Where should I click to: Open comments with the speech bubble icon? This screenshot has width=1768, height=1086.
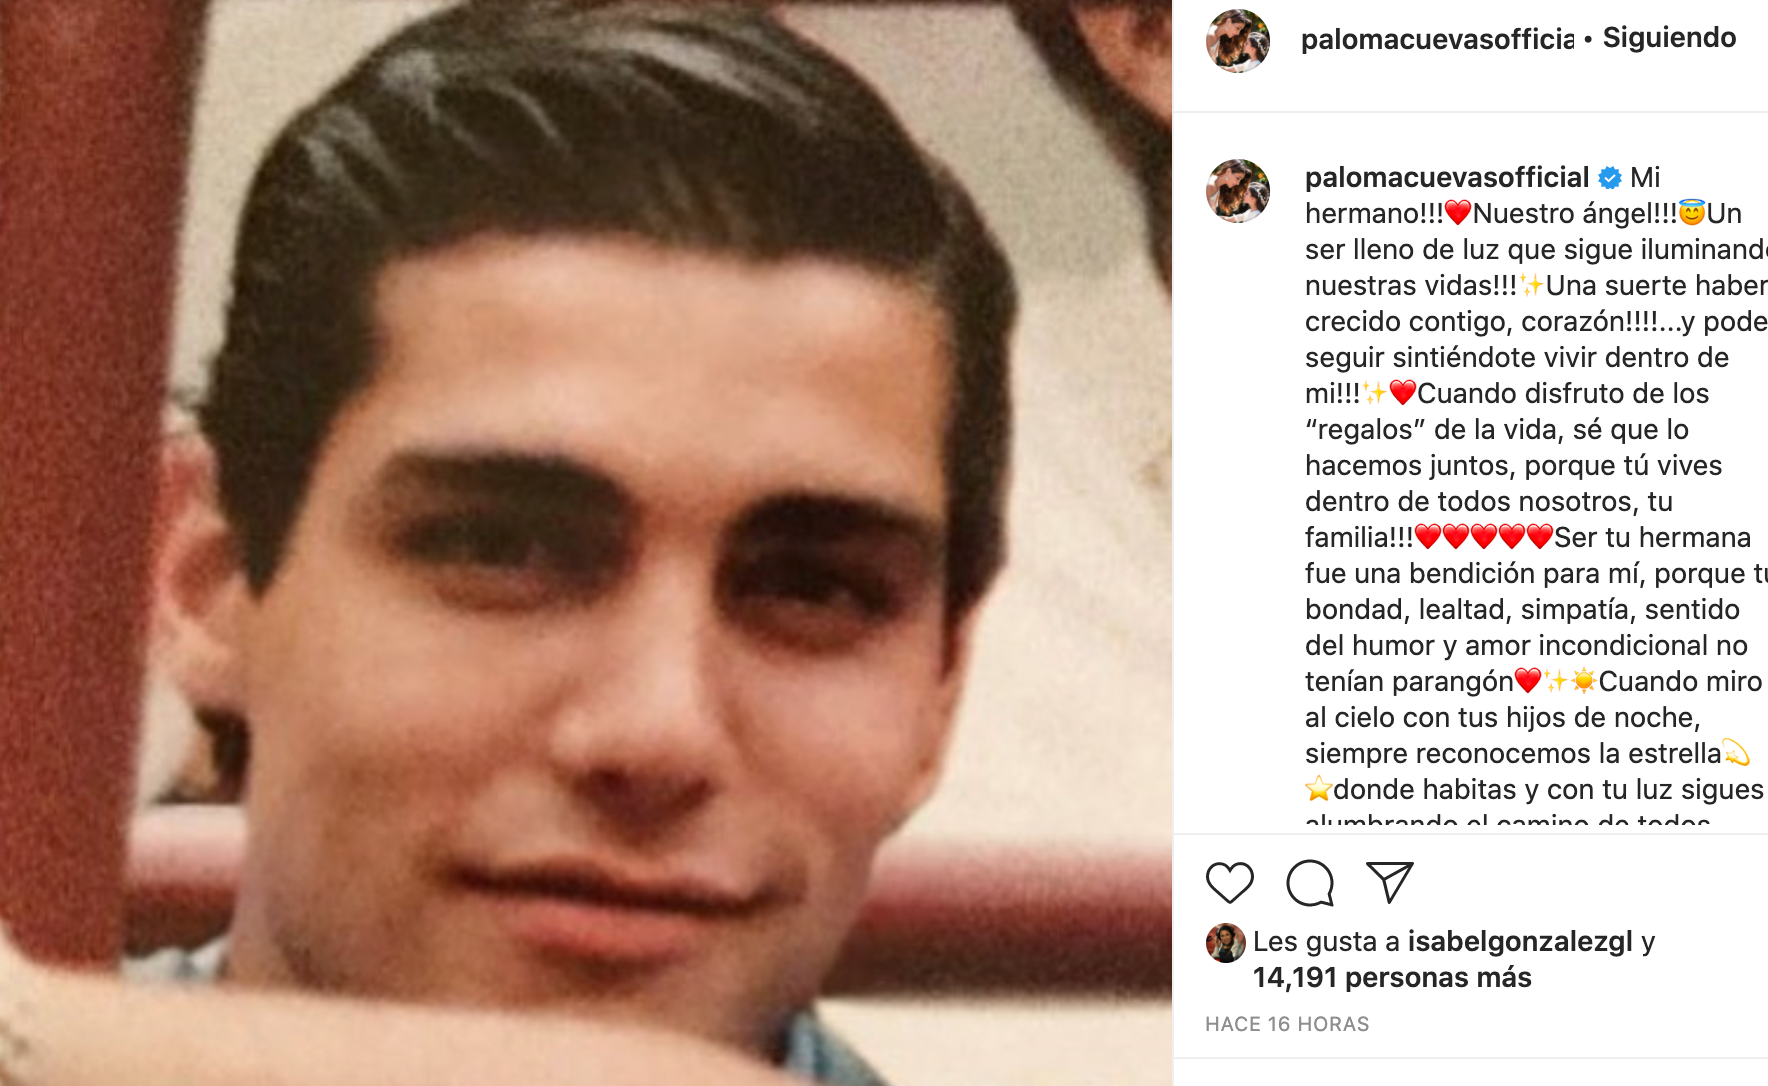1310,883
